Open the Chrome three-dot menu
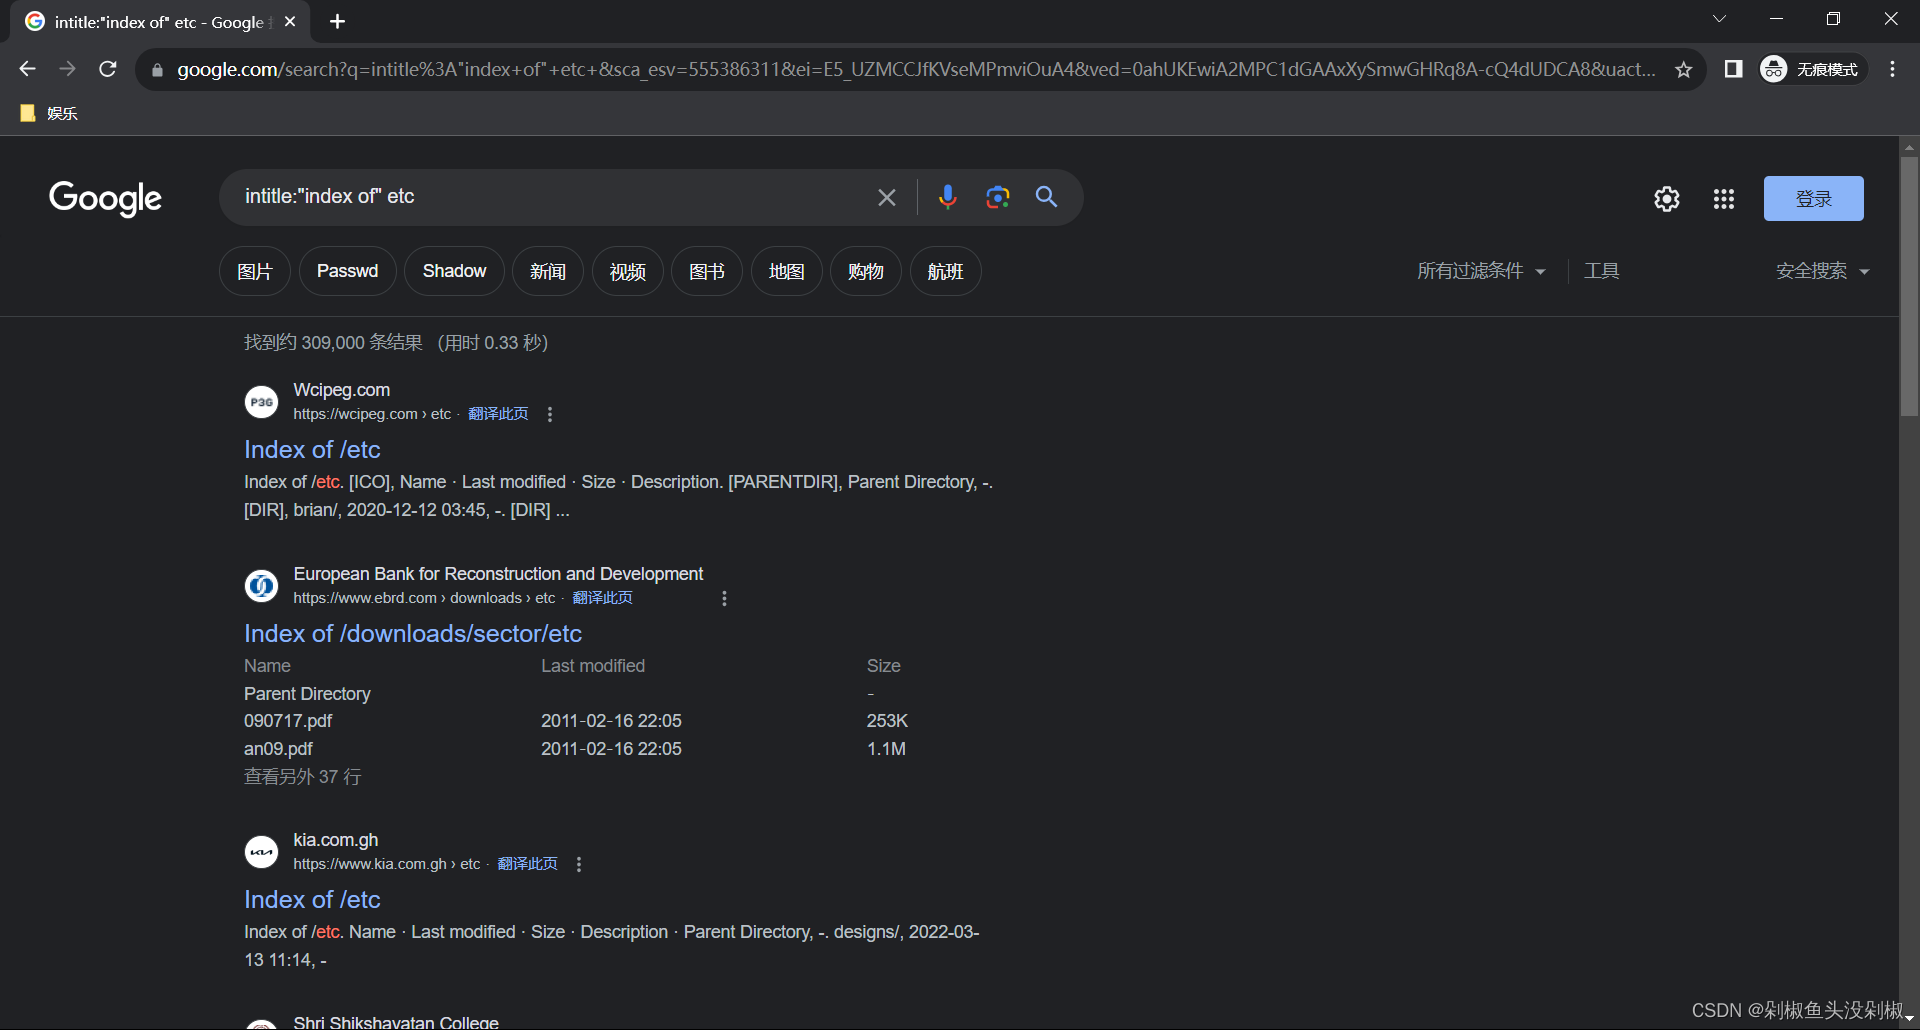This screenshot has height=1030, width=1920. pyautogui.click(x=1892, y=69)
